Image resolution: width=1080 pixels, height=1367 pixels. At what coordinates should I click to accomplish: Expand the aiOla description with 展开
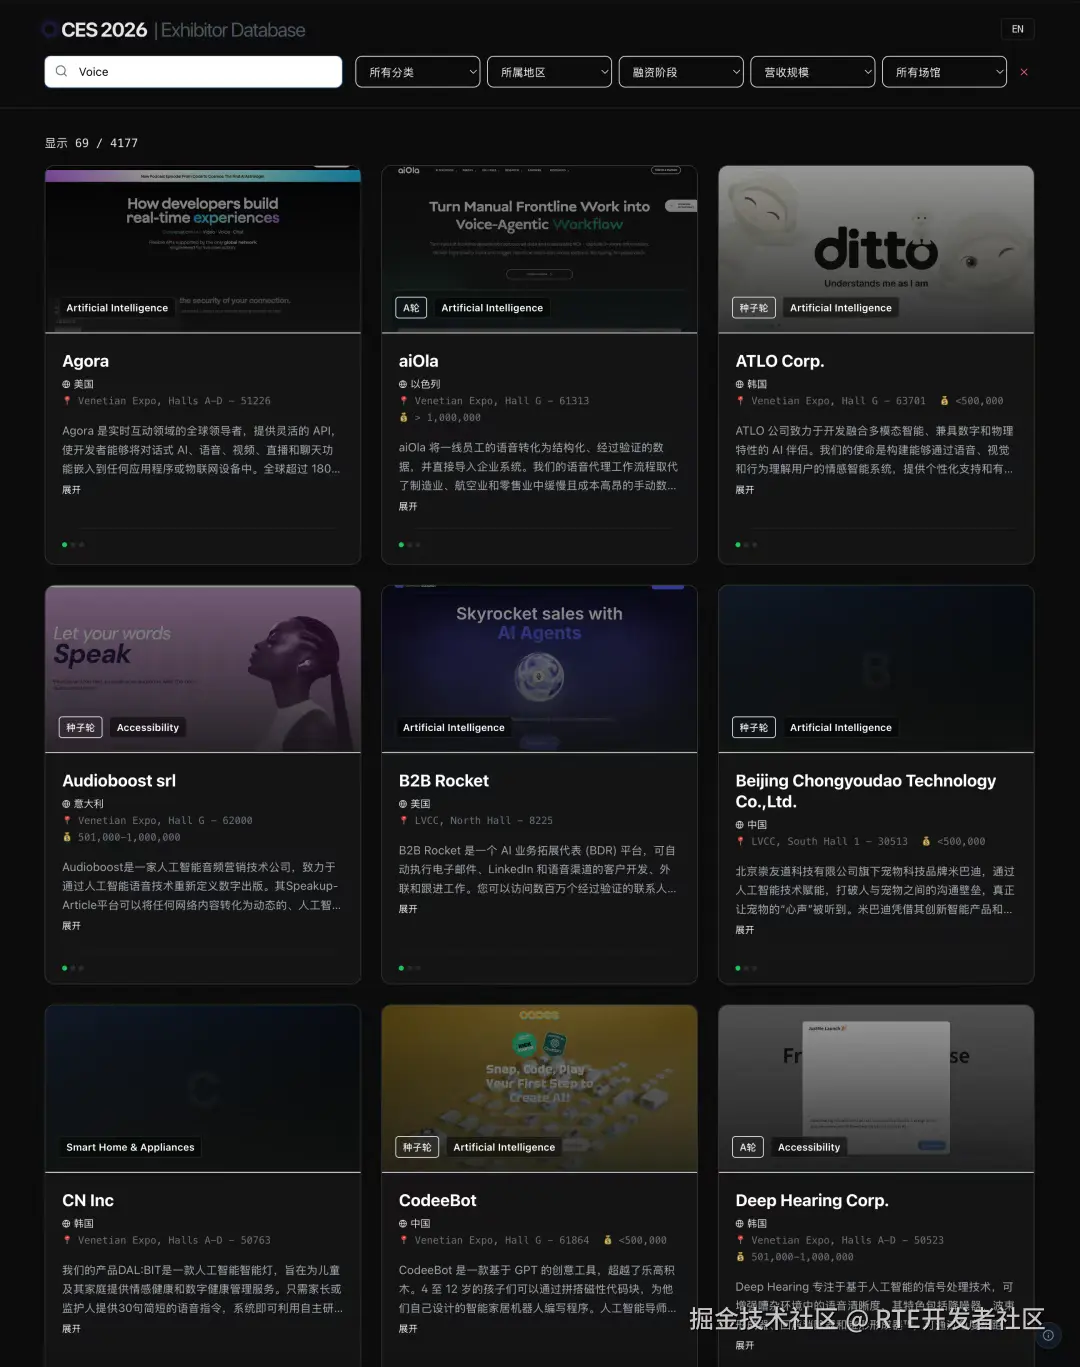pyautogui.click(x=408, y=507)
